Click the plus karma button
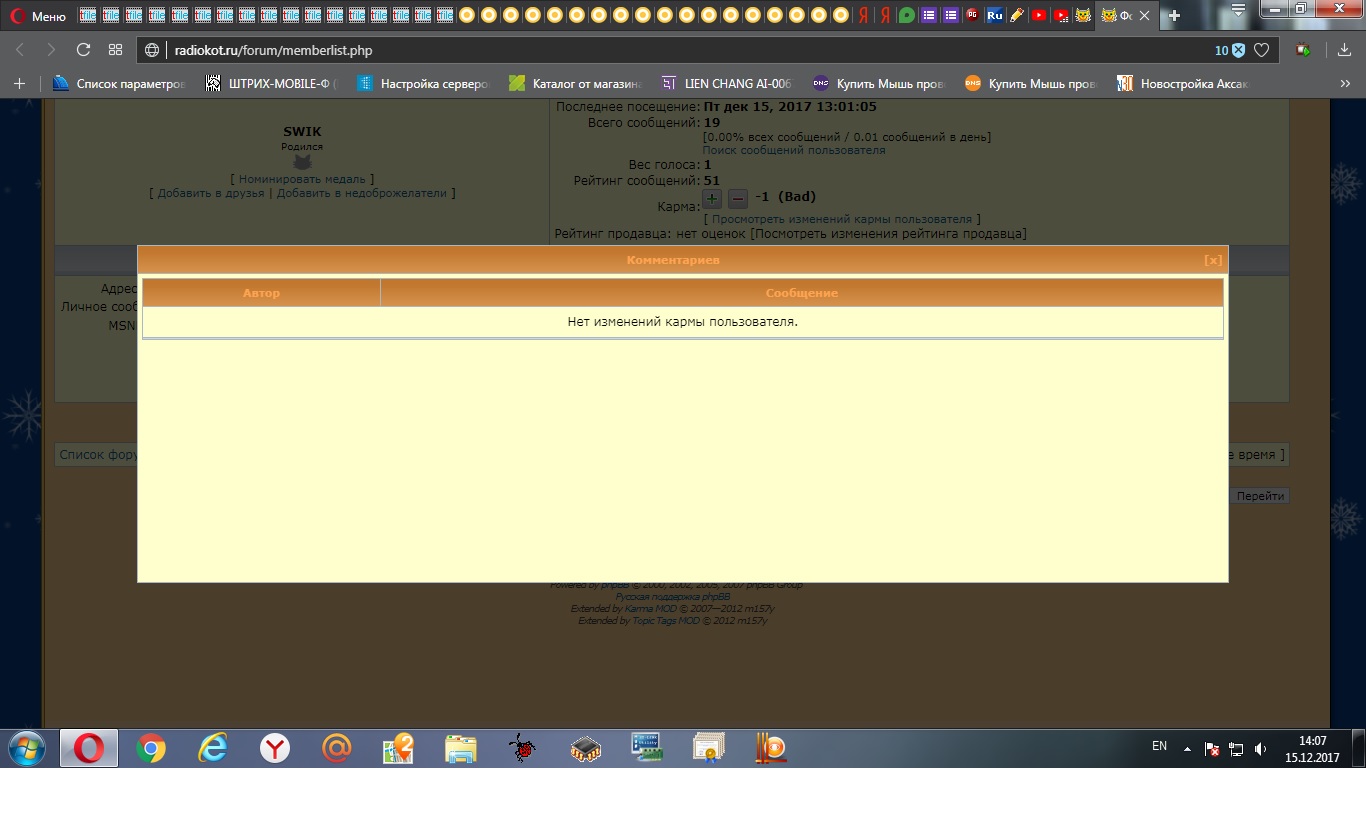 711,198
